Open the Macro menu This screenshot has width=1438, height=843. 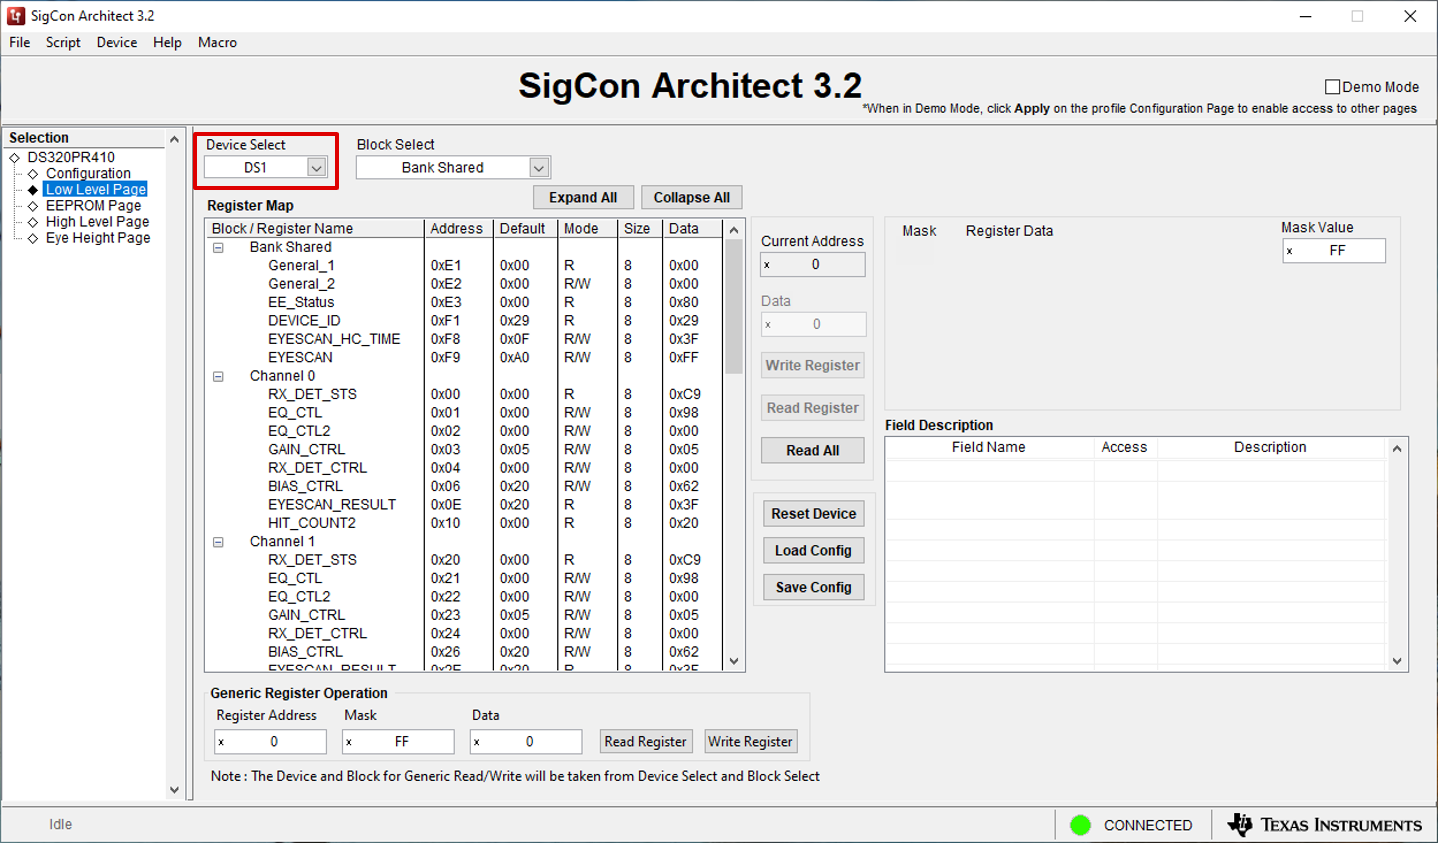pos(217,42)
